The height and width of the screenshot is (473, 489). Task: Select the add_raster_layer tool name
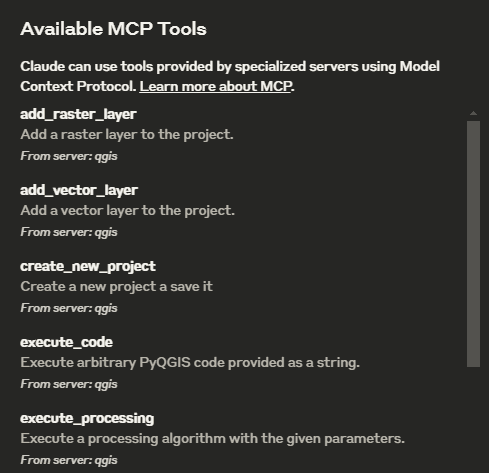point(78,114)
